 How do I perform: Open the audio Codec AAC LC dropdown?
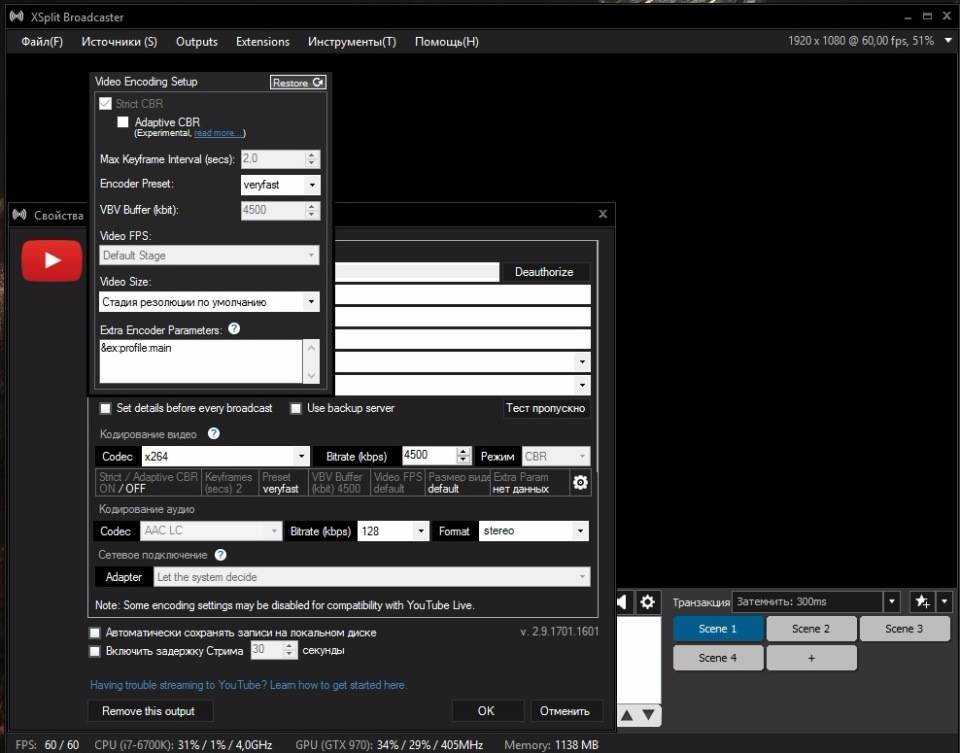pos(211,531)
